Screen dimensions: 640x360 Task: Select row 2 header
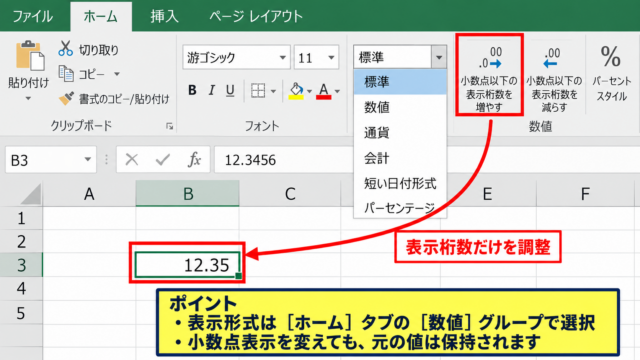(x=21, y=242)
